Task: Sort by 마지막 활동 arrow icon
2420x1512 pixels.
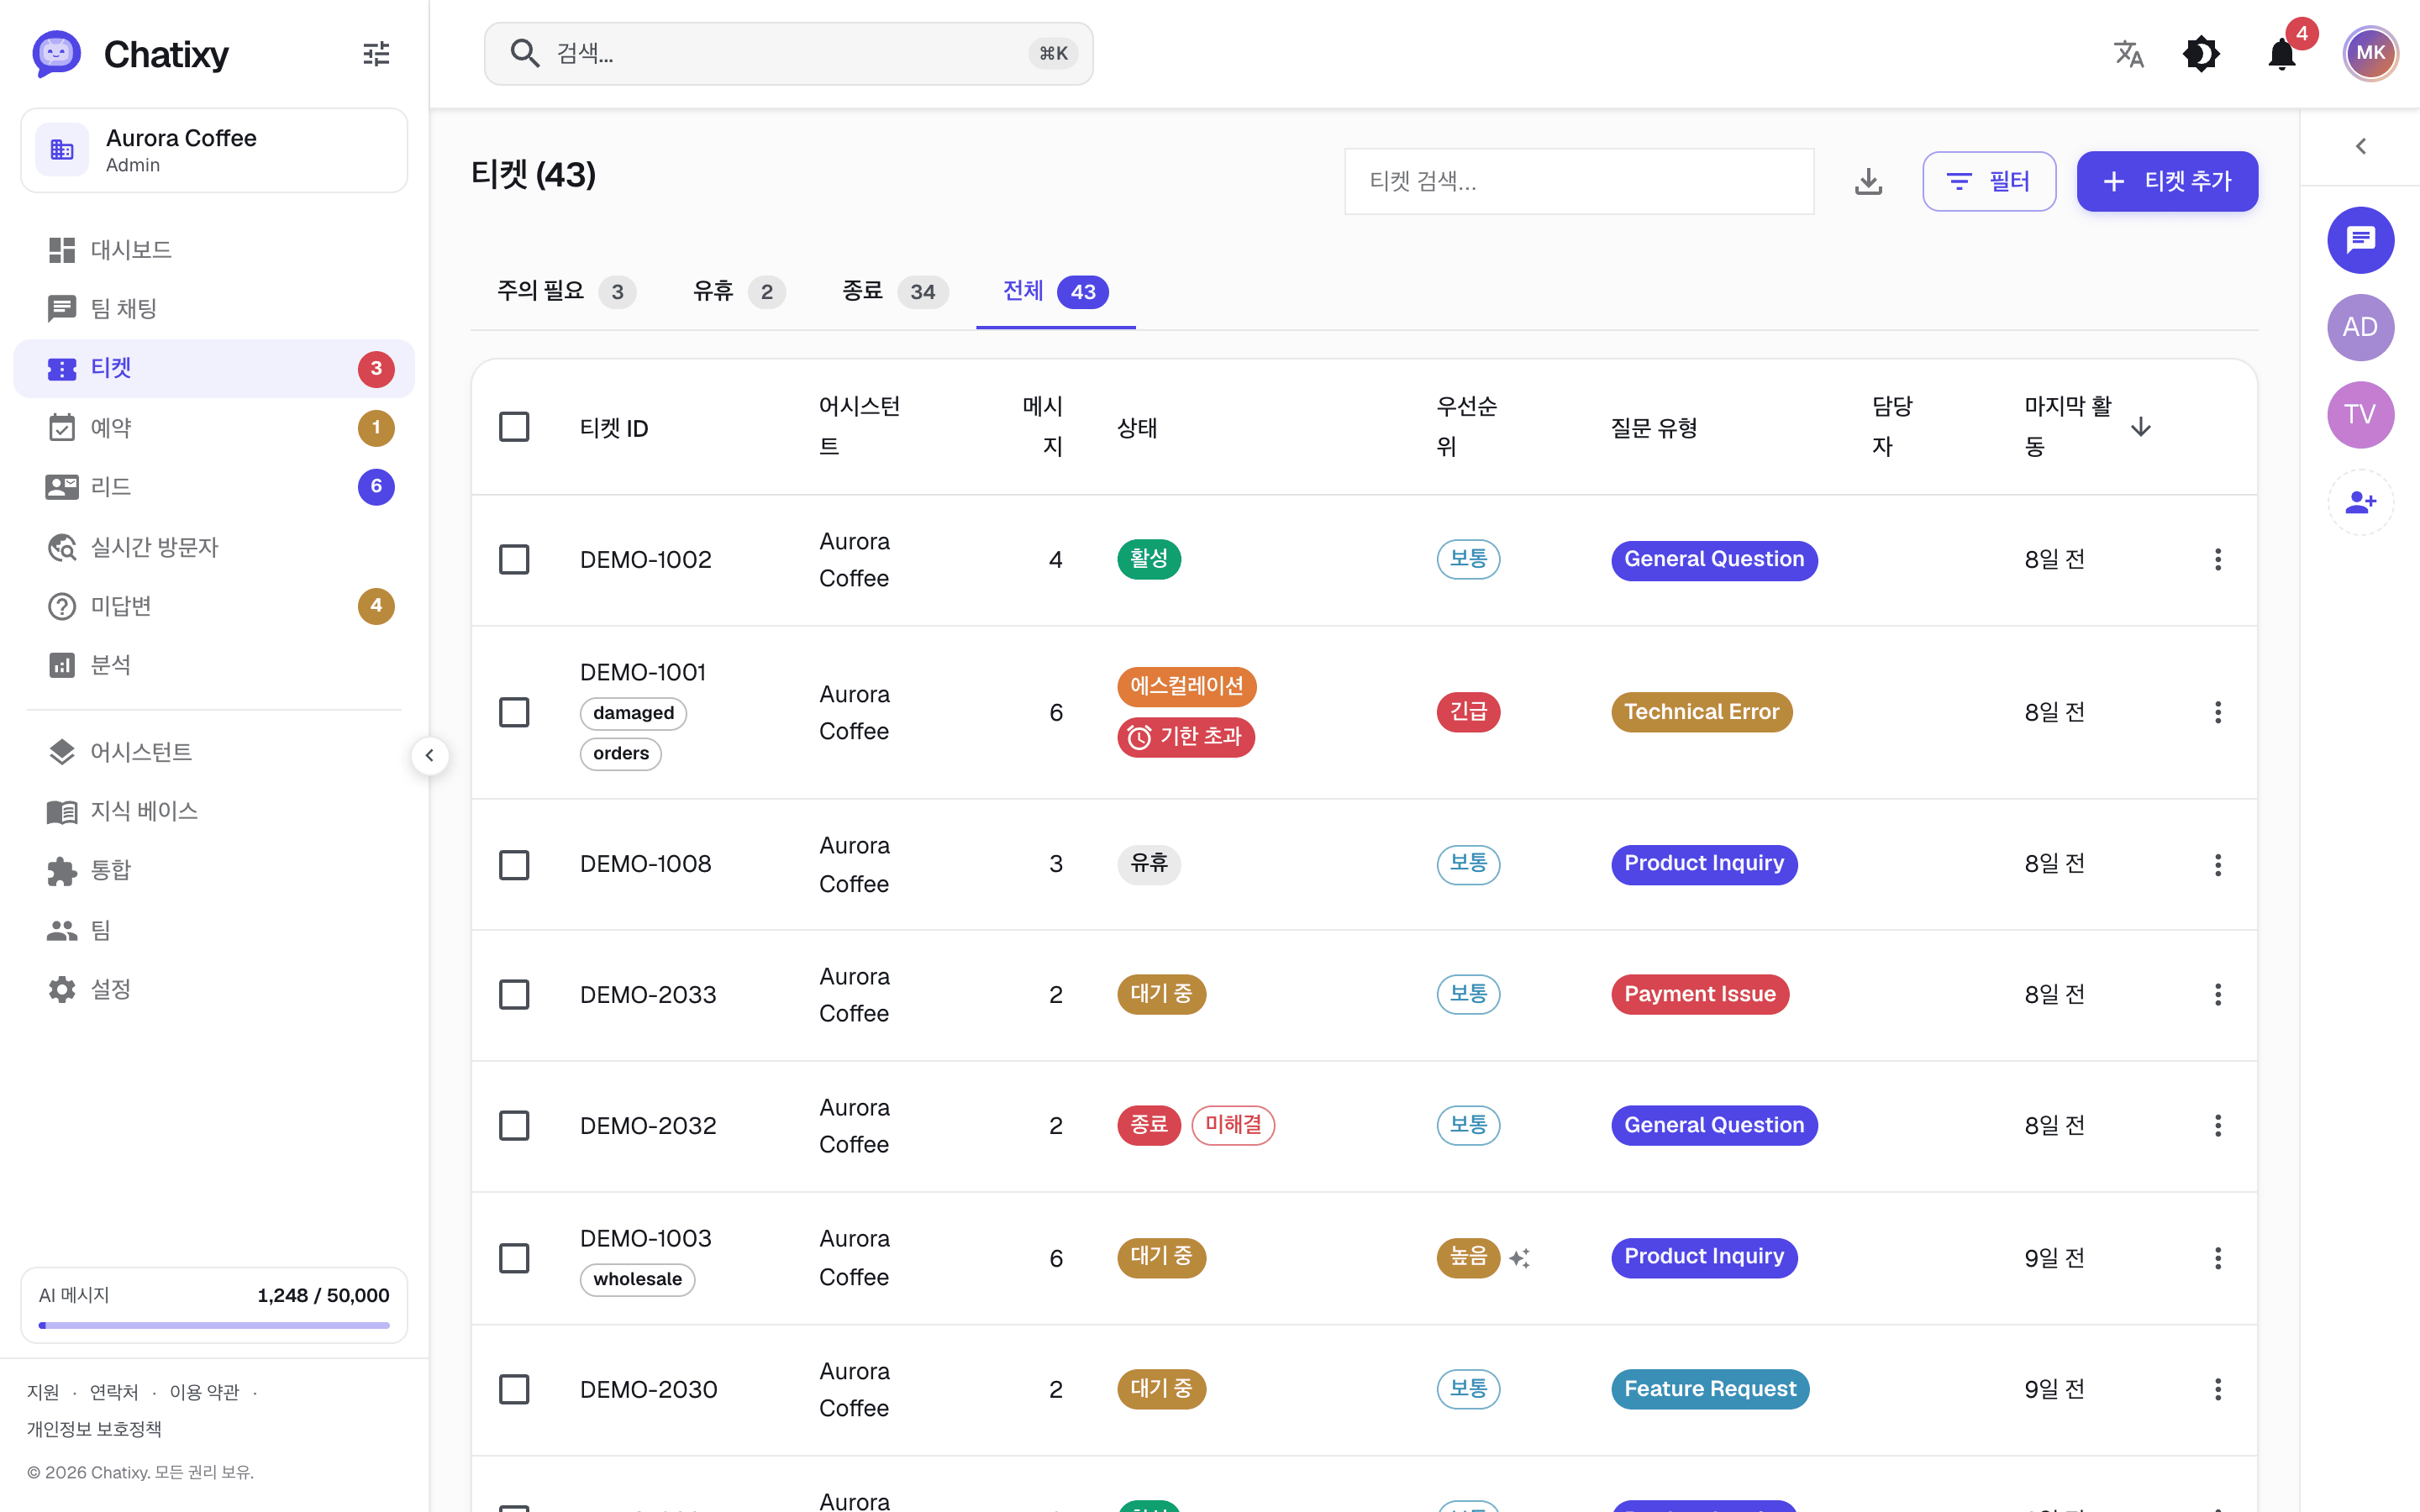Action: tap(2140, 427)
